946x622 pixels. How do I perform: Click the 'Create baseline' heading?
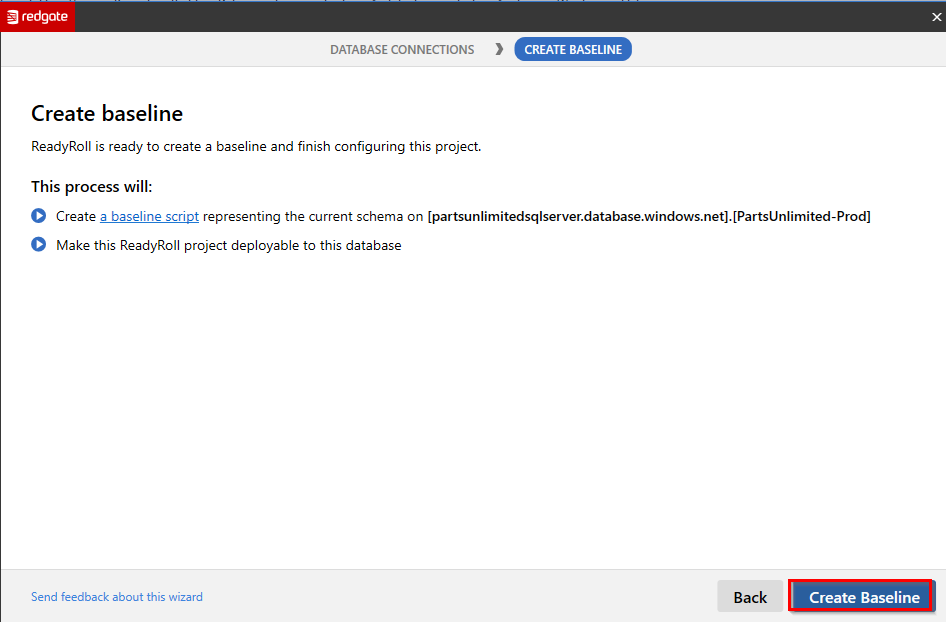[x=107, y=113]
